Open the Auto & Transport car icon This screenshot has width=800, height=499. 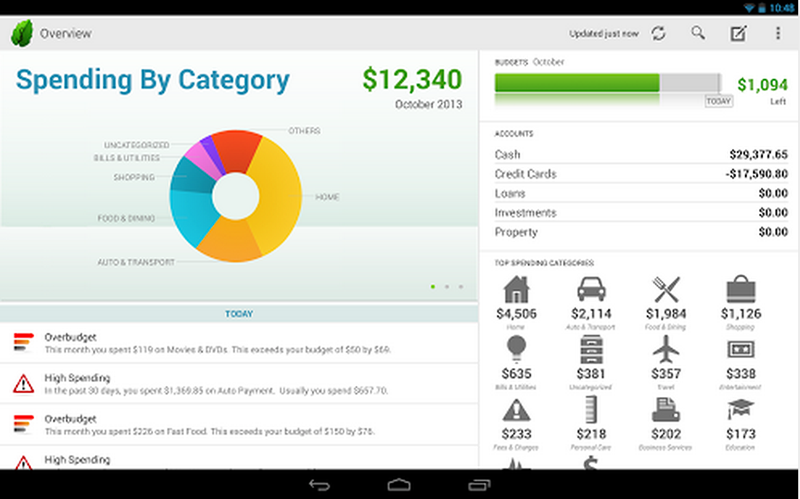tap(591, 289)
